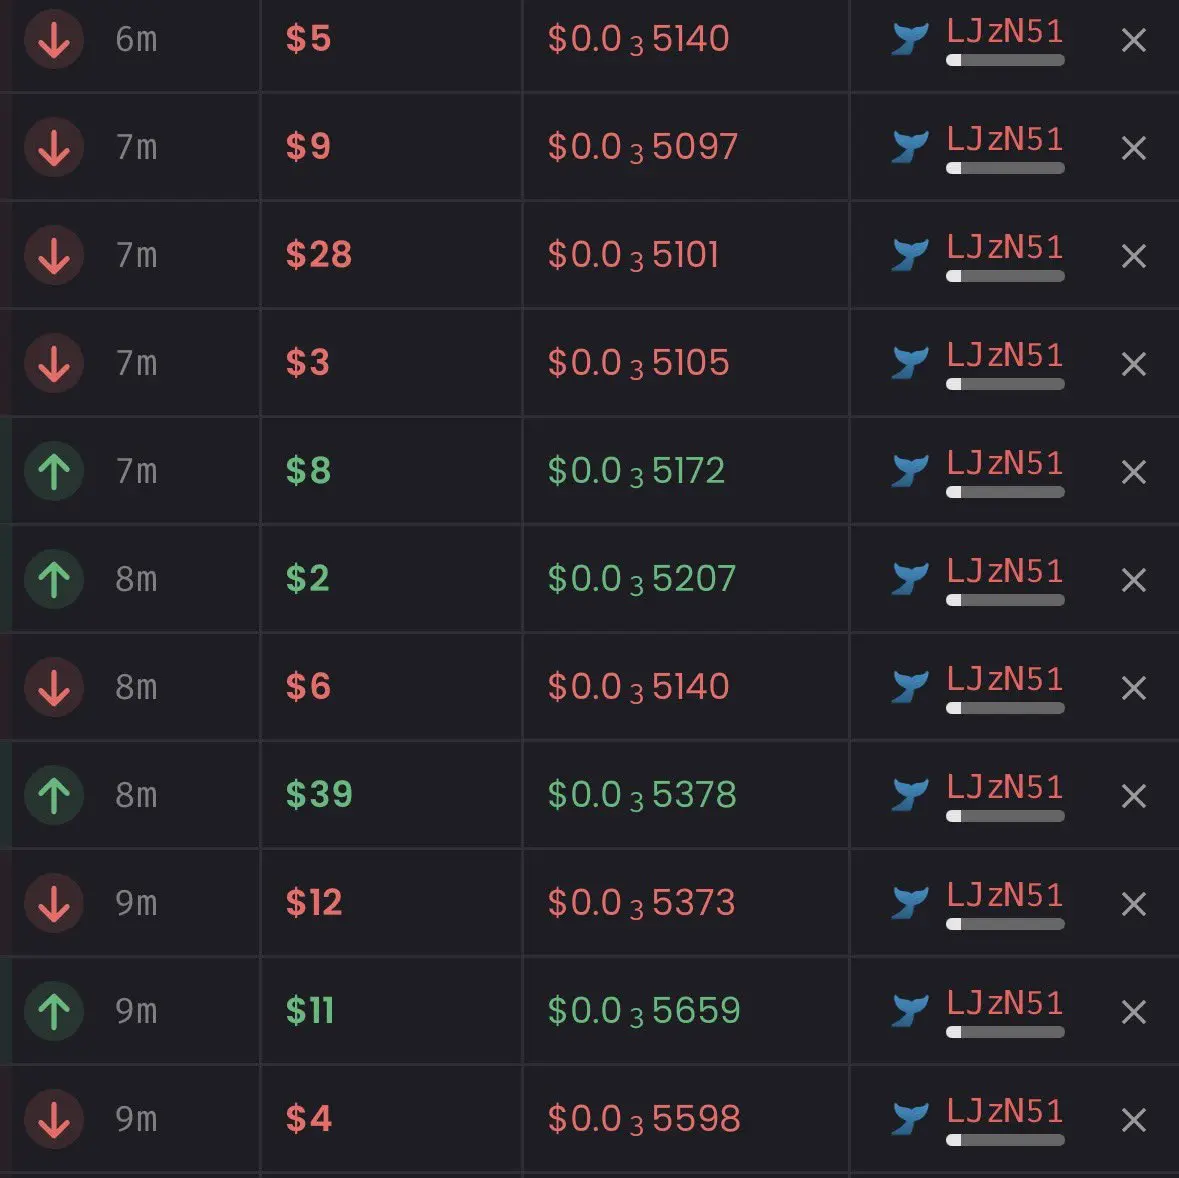Image resolution: width=1179 pixels, height=1178 pixels.
Task: Open LJzN51 wallet link on $9 row
Action: point(1005,139)
